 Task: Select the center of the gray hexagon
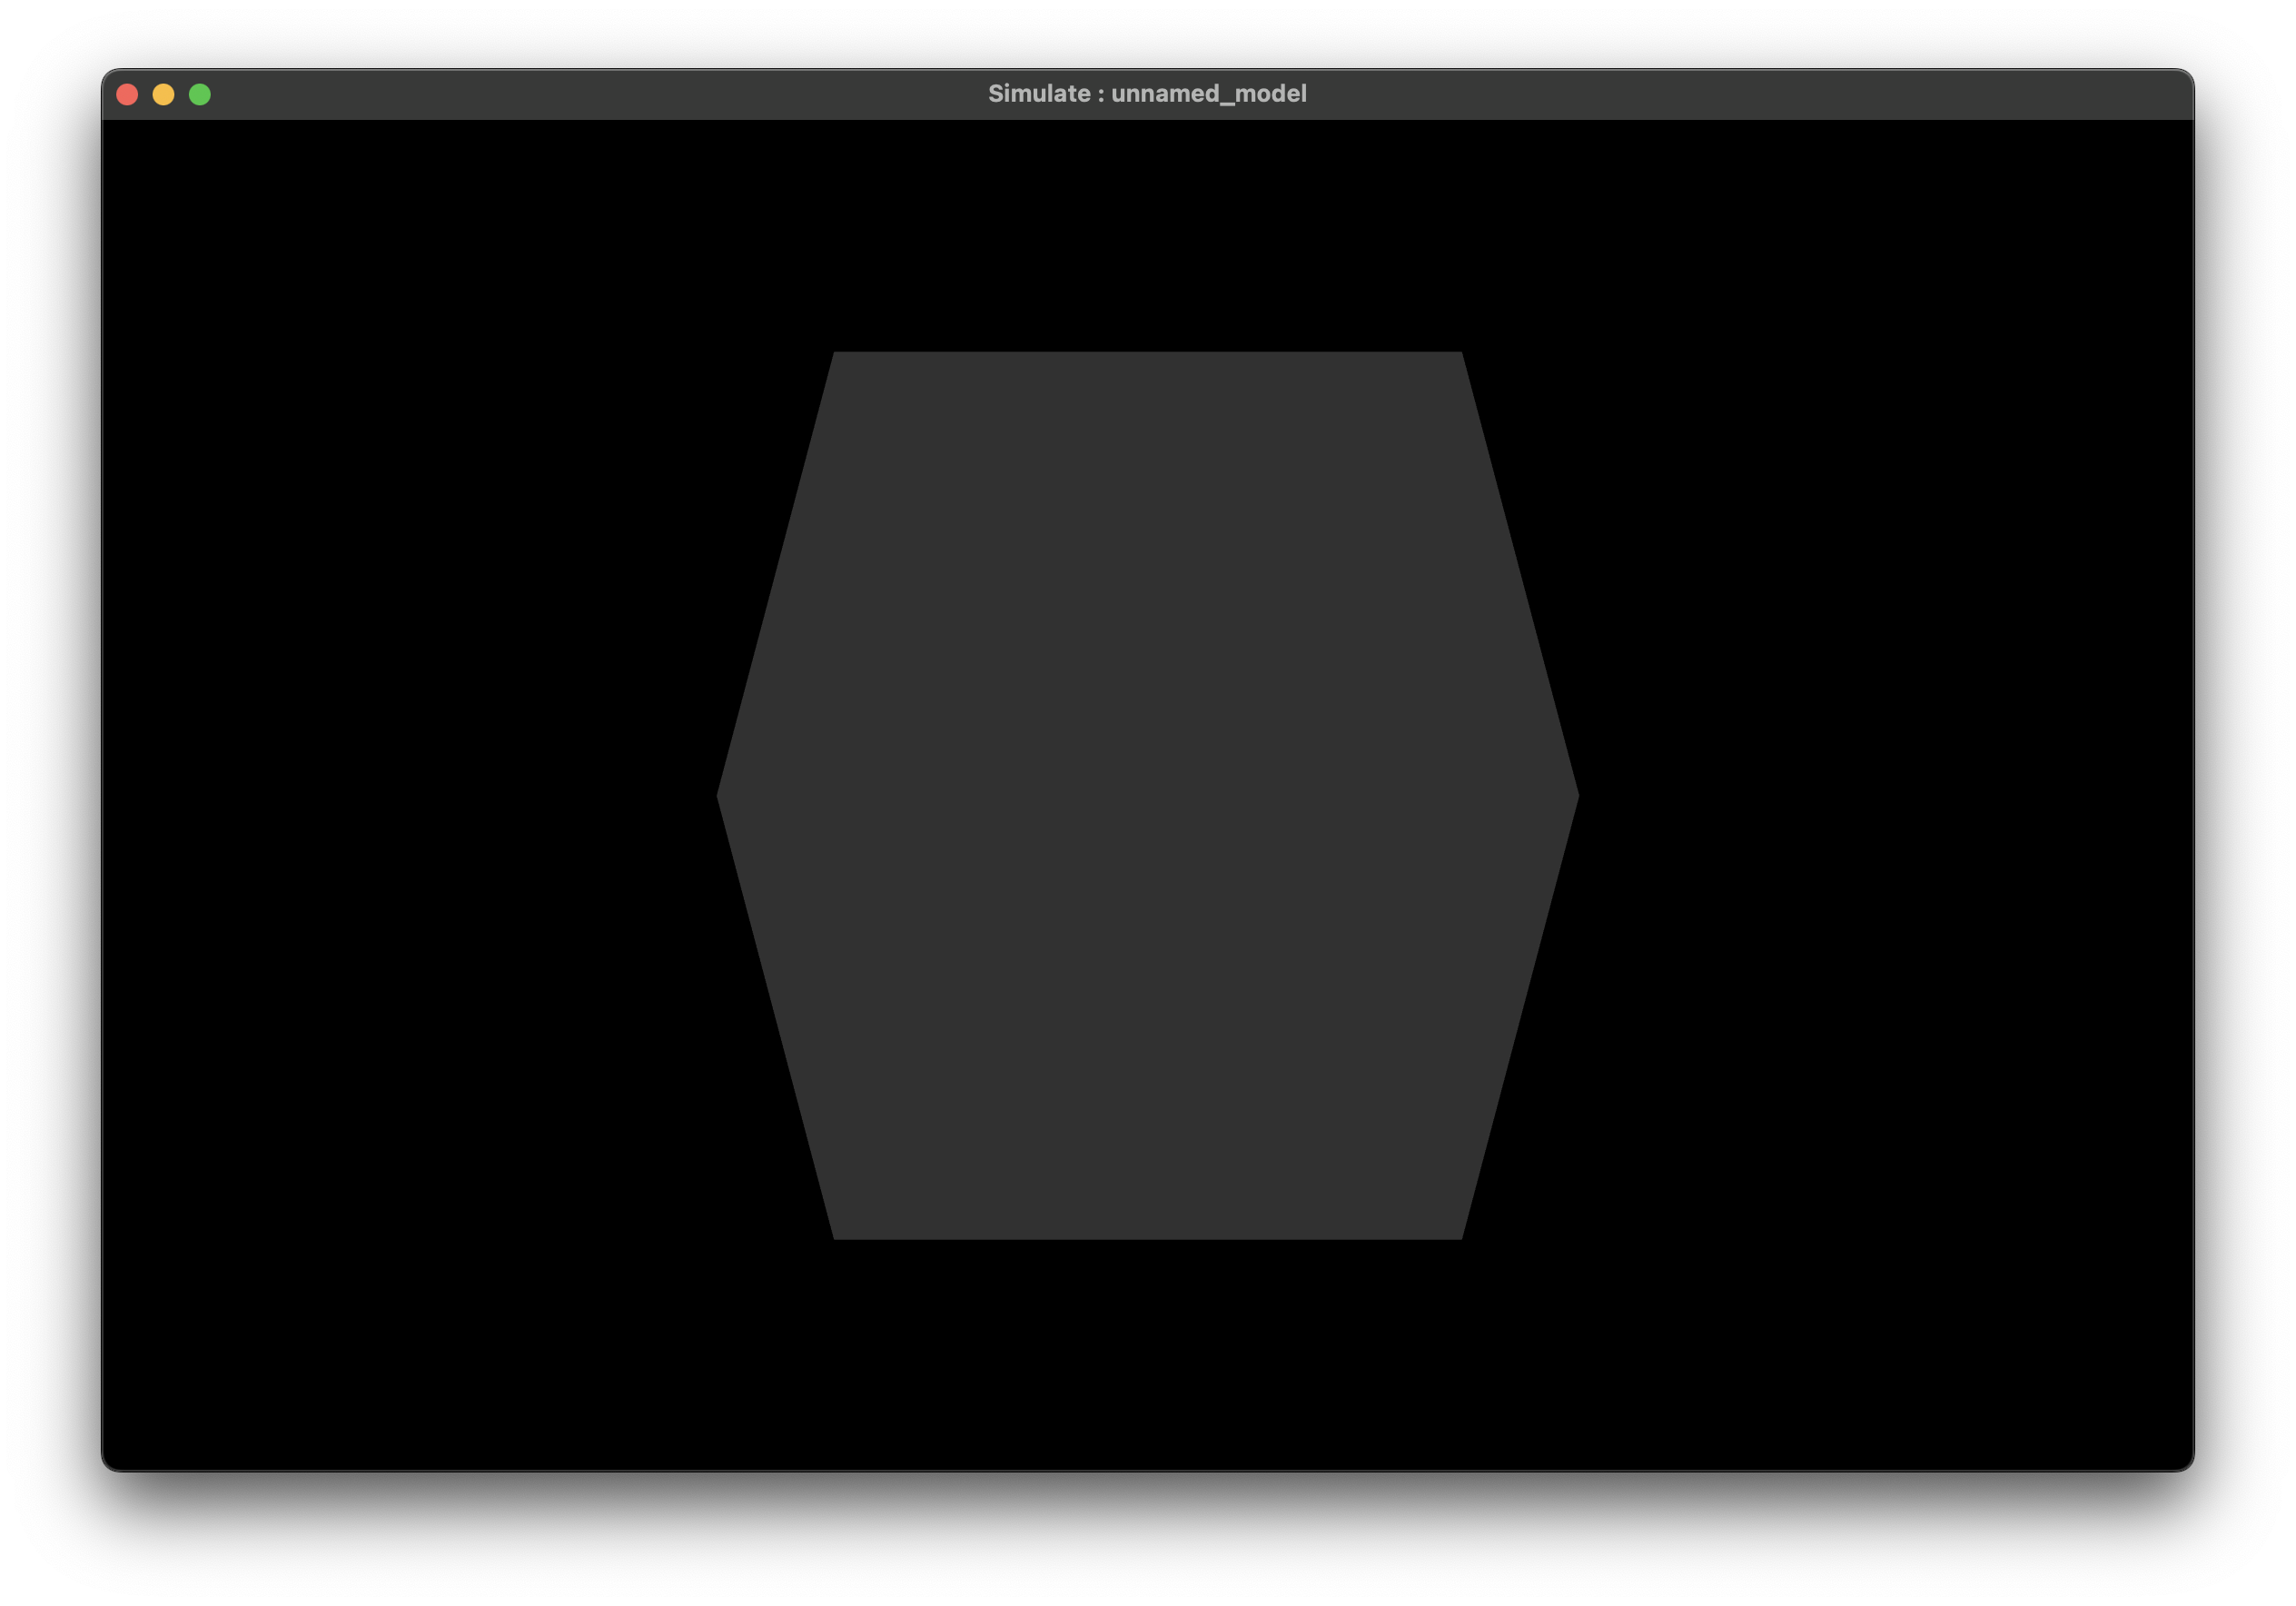pyautogui.click(x=1147, y=795)
